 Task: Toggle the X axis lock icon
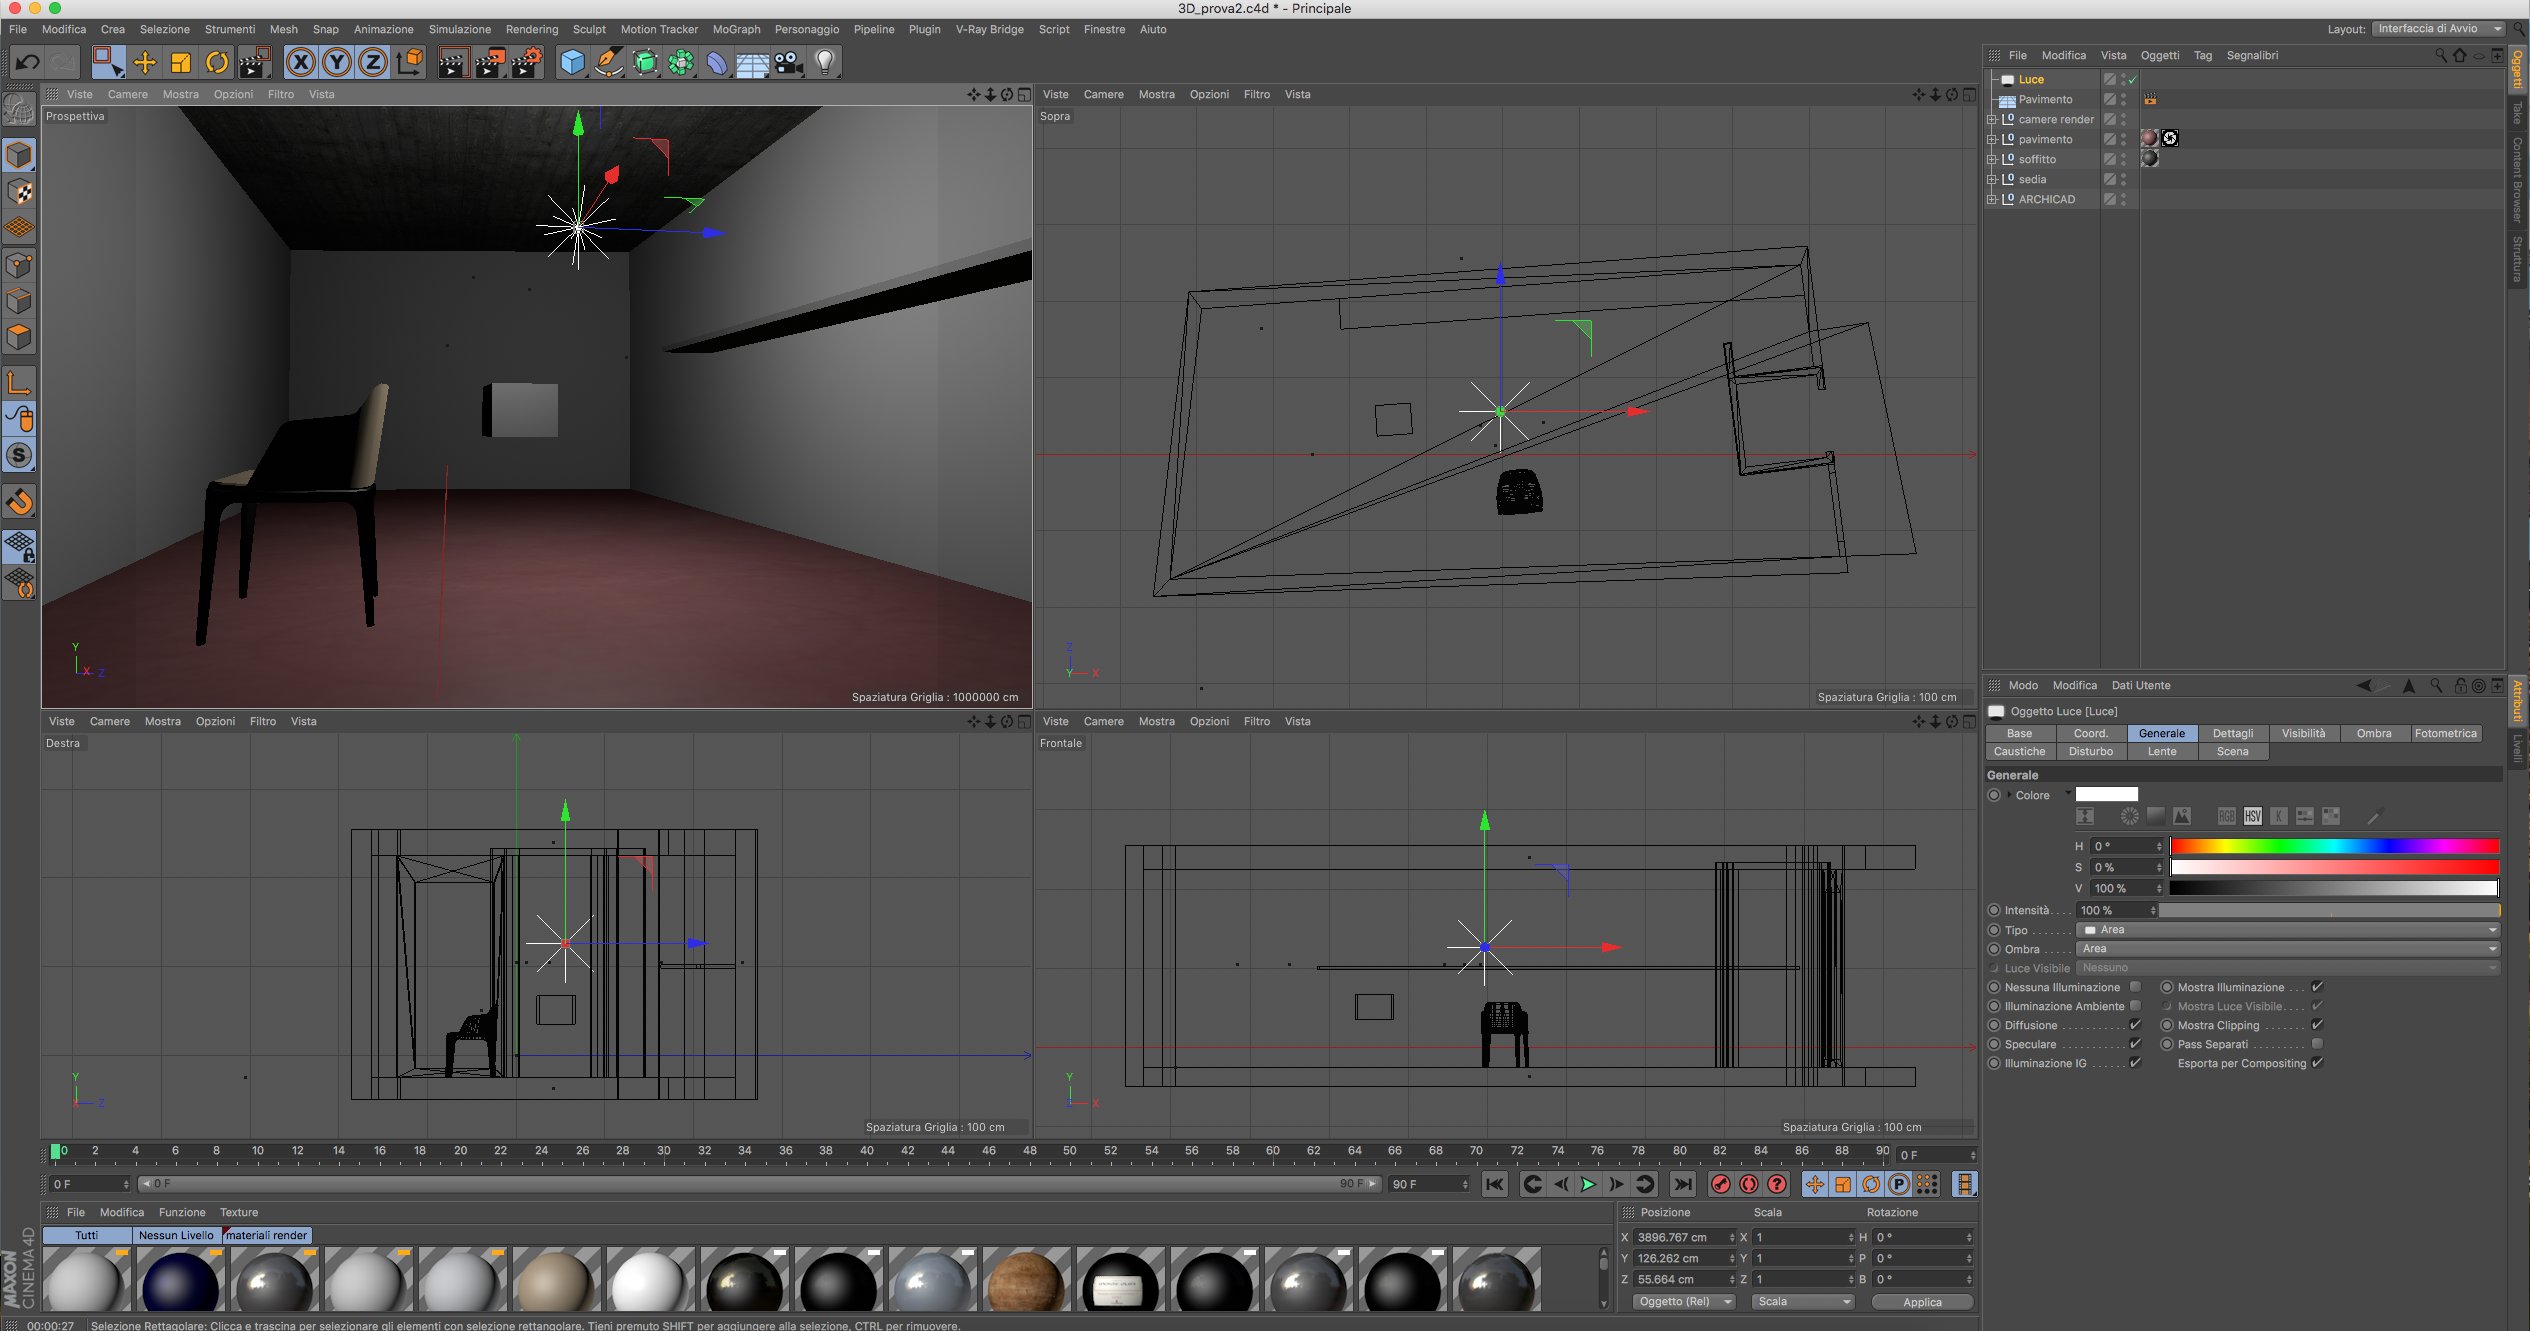300,63
